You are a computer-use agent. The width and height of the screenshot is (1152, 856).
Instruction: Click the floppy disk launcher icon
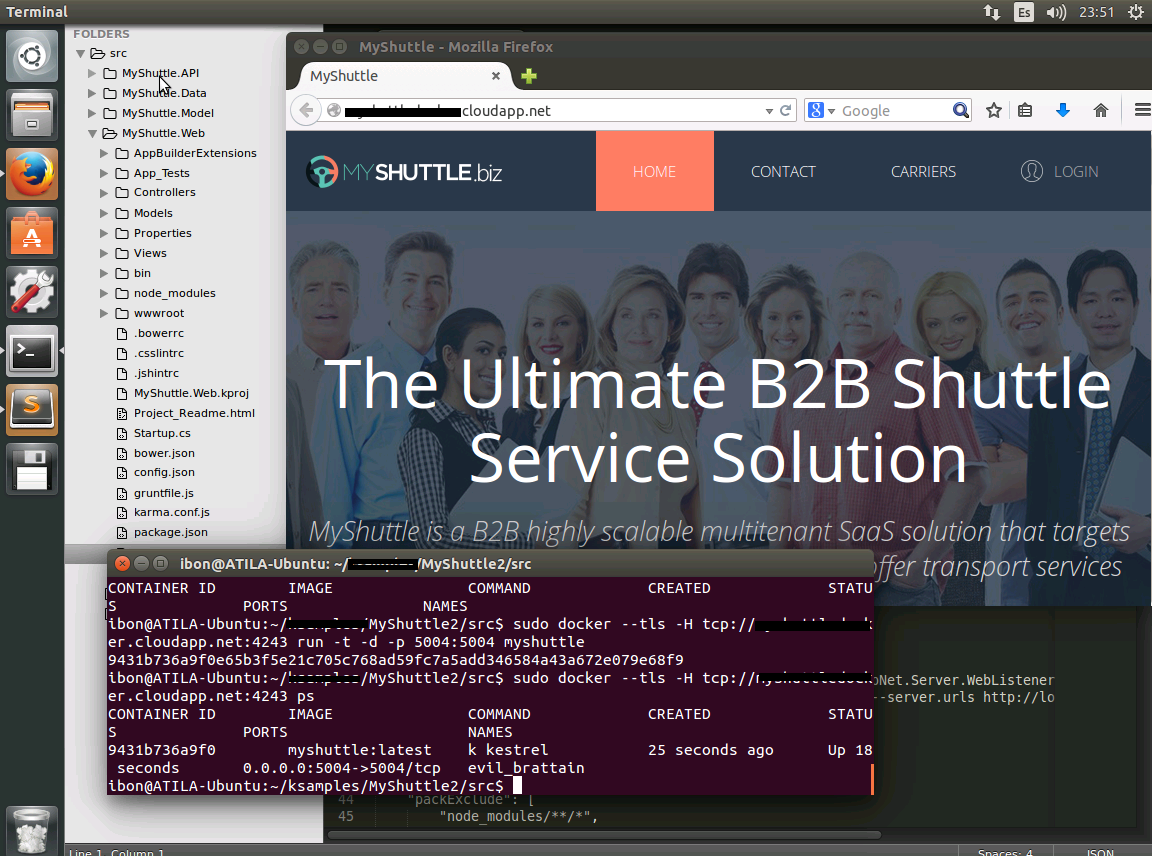32,469
